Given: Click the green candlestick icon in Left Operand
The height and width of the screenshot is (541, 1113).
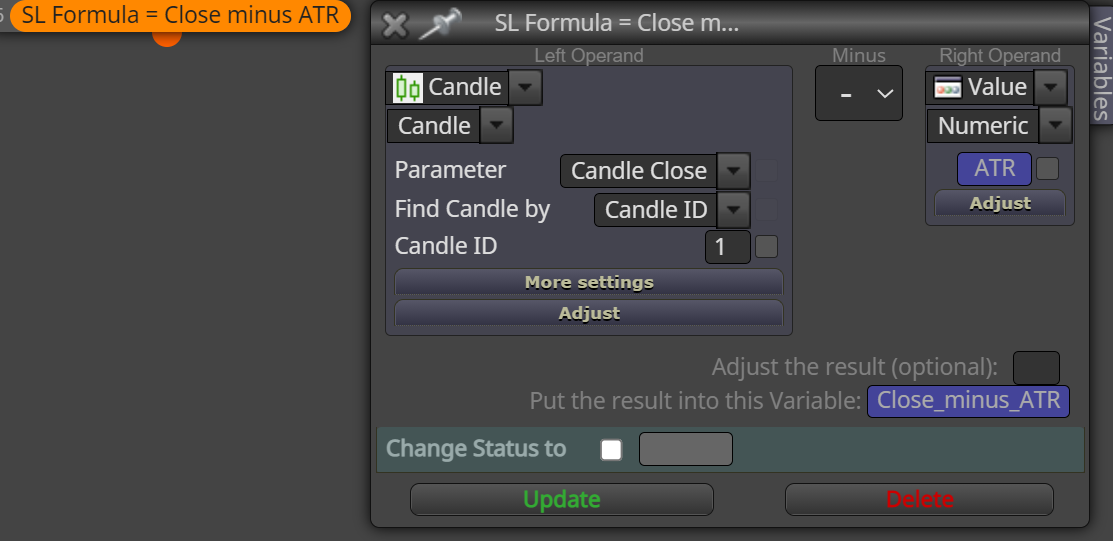Looking at the screenshot, I should [x=408, y=88].
